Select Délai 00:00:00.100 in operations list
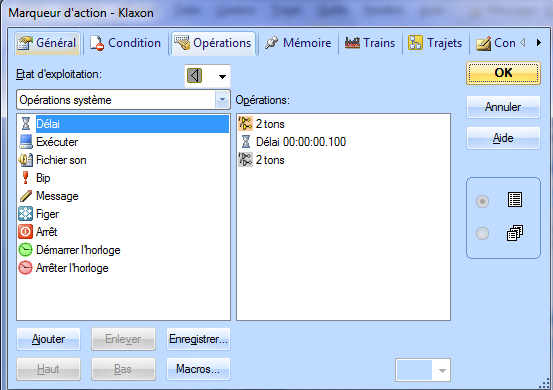Image resolution: width=553 pixels, height=390 pixels. (x=301, y=142)
